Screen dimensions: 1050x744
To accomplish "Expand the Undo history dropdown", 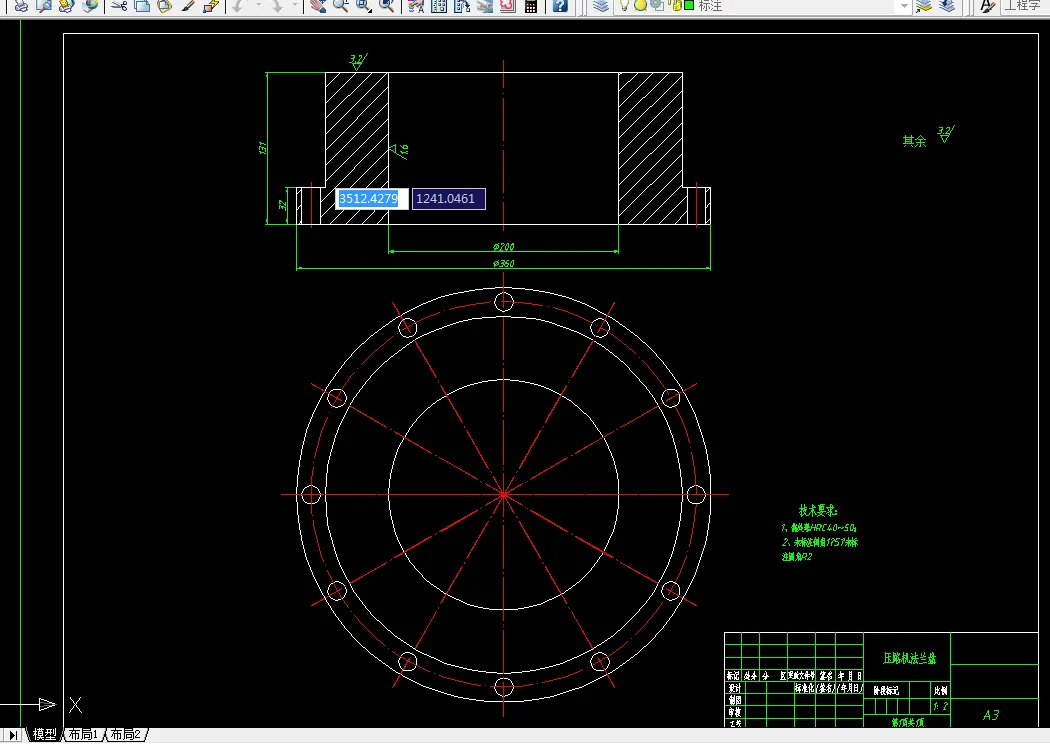I will (x=258, y=6).
